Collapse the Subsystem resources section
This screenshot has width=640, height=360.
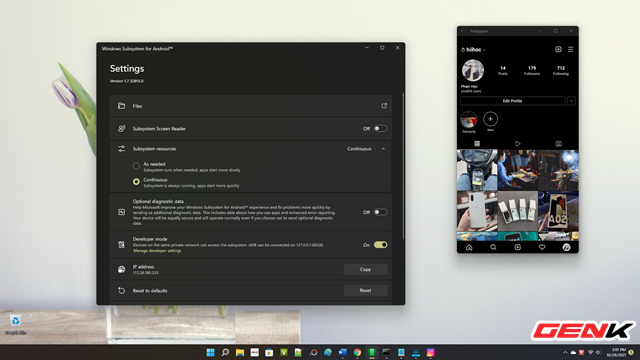[x=383, y=149]
